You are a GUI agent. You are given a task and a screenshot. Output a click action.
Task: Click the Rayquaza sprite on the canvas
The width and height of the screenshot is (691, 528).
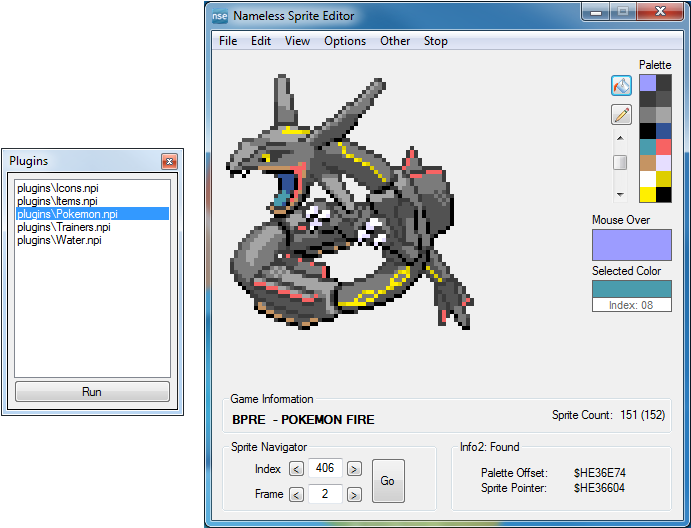(349, 203)
